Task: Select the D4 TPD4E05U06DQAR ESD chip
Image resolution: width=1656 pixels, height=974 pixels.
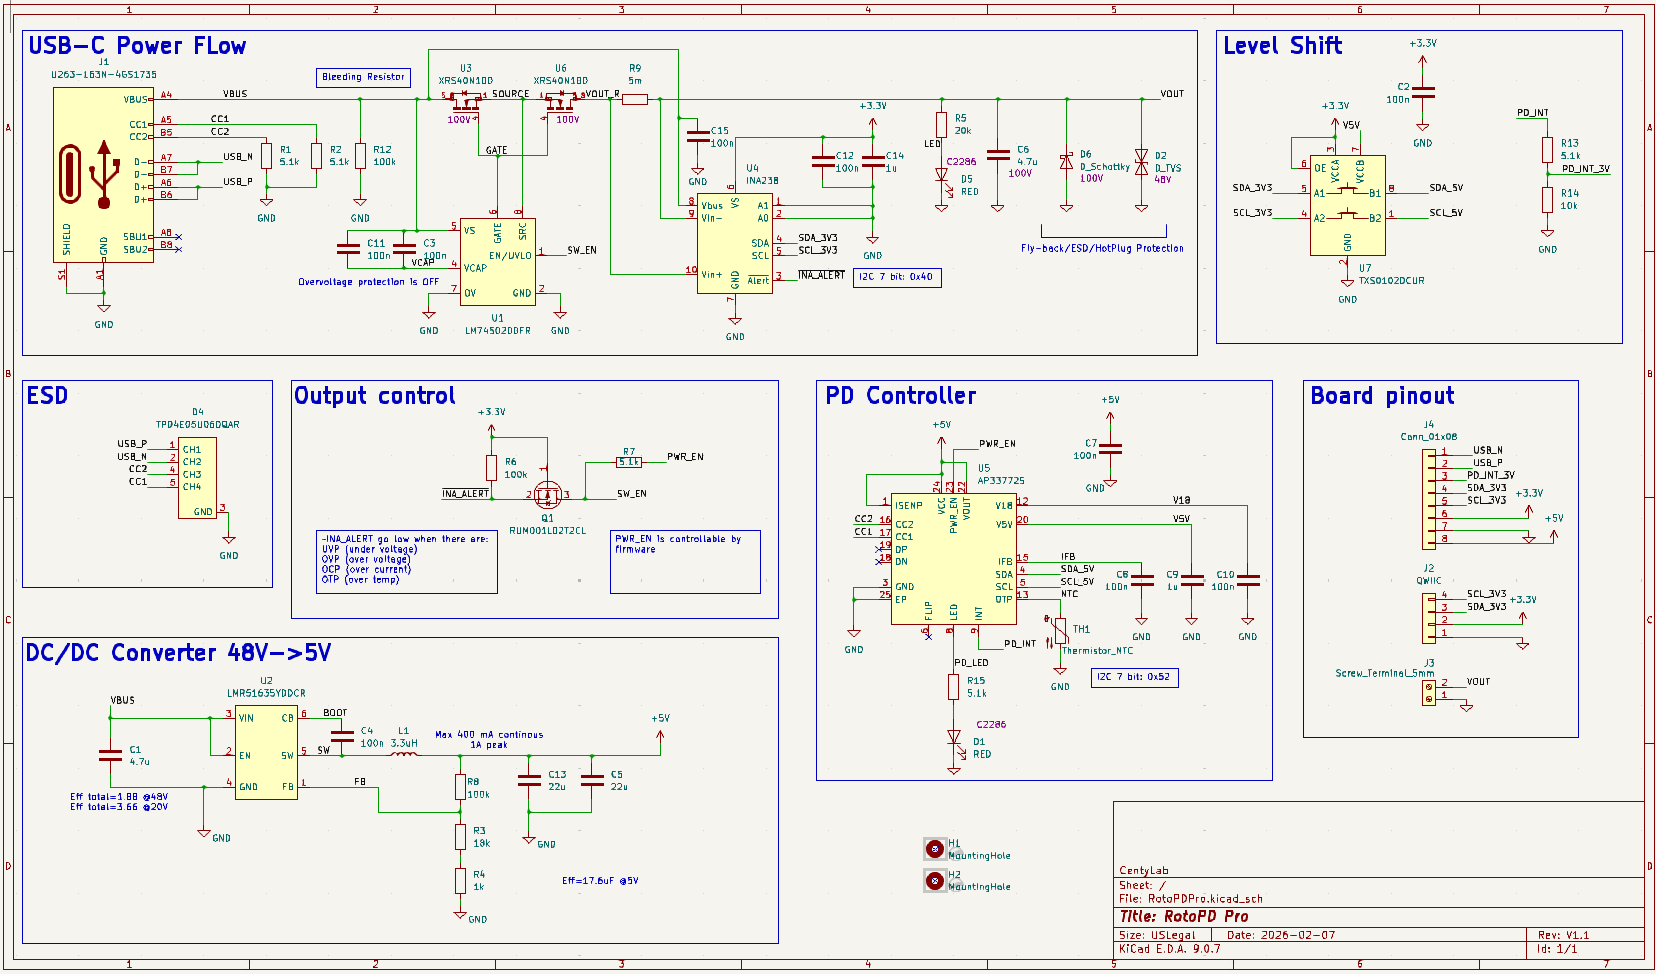Action: coord(197,477)
